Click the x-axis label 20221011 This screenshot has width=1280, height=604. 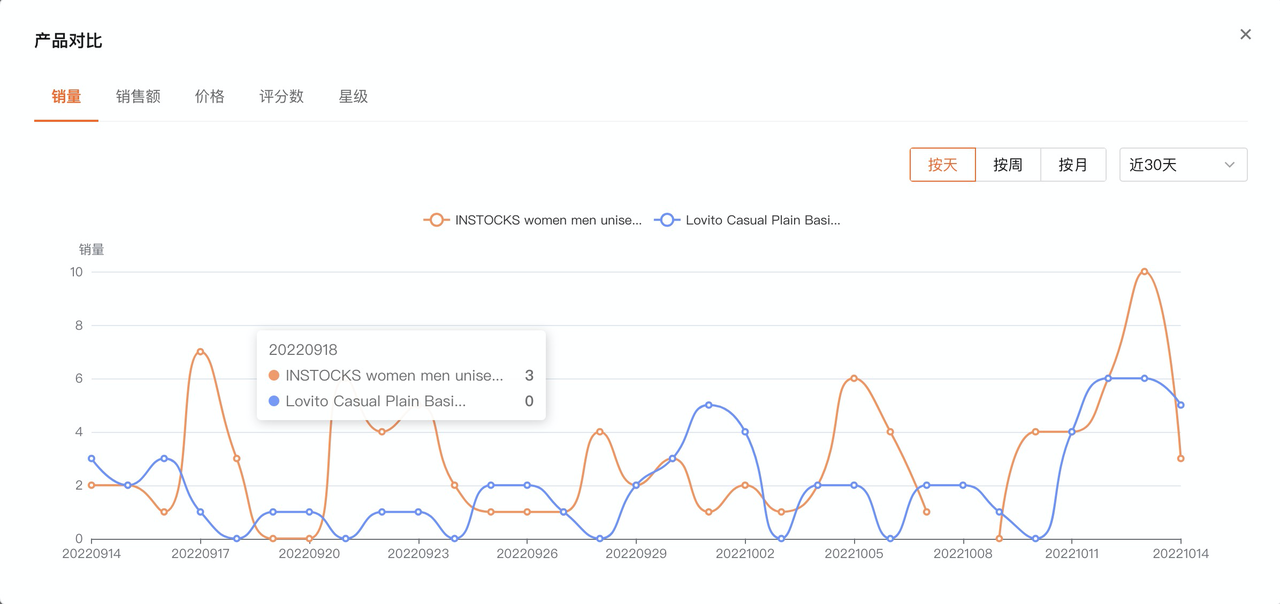[1072, 554]
